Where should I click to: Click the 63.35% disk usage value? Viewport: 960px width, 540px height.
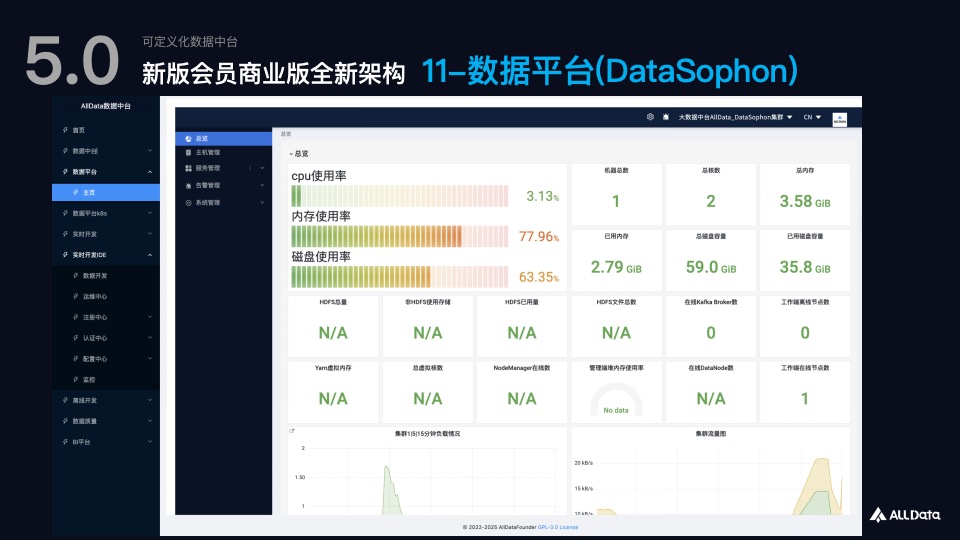pyautogui.click(x=539, y=277)
